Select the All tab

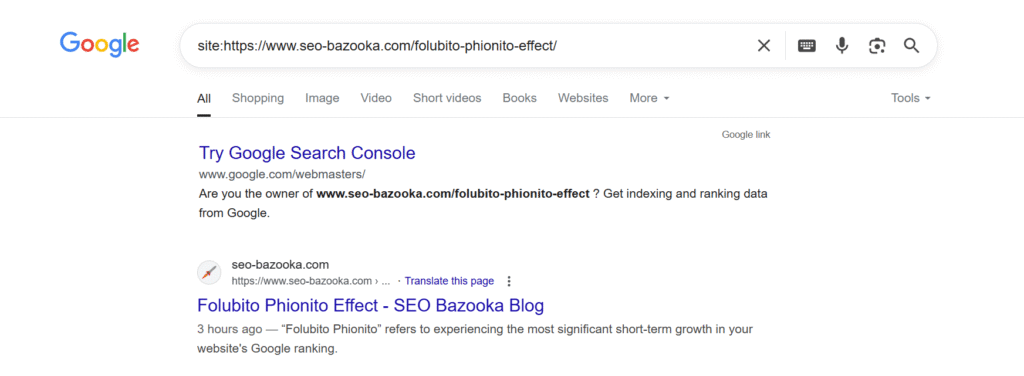[x=204, y=98]
